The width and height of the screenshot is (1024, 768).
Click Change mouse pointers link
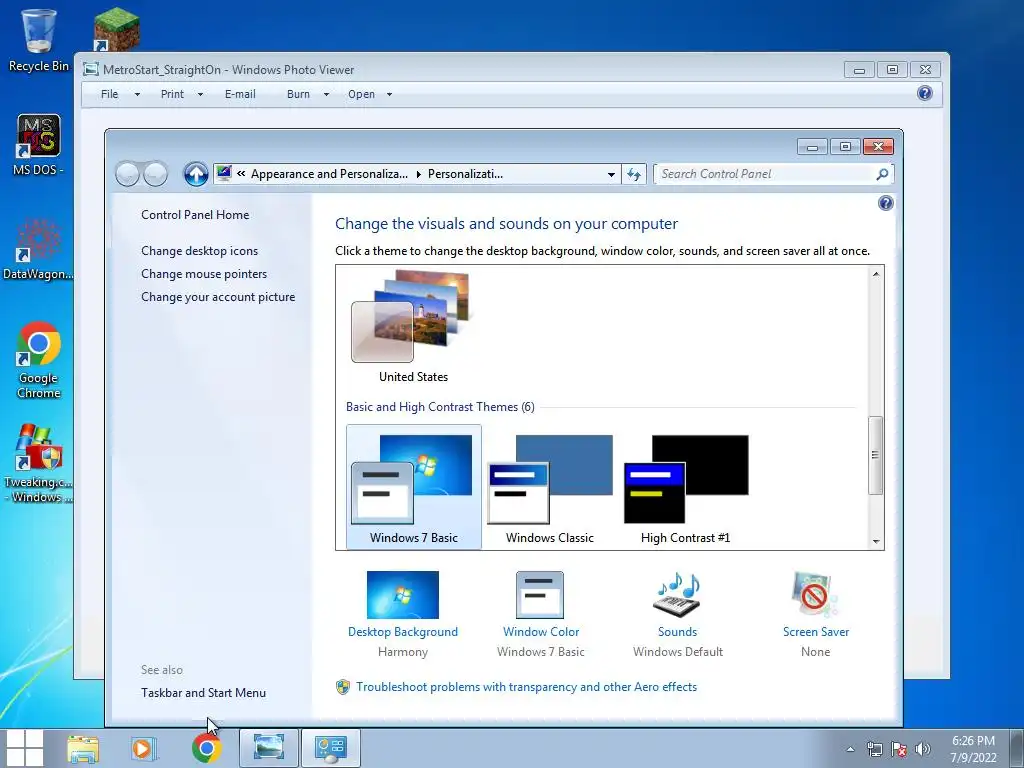[x=204, y=274]
